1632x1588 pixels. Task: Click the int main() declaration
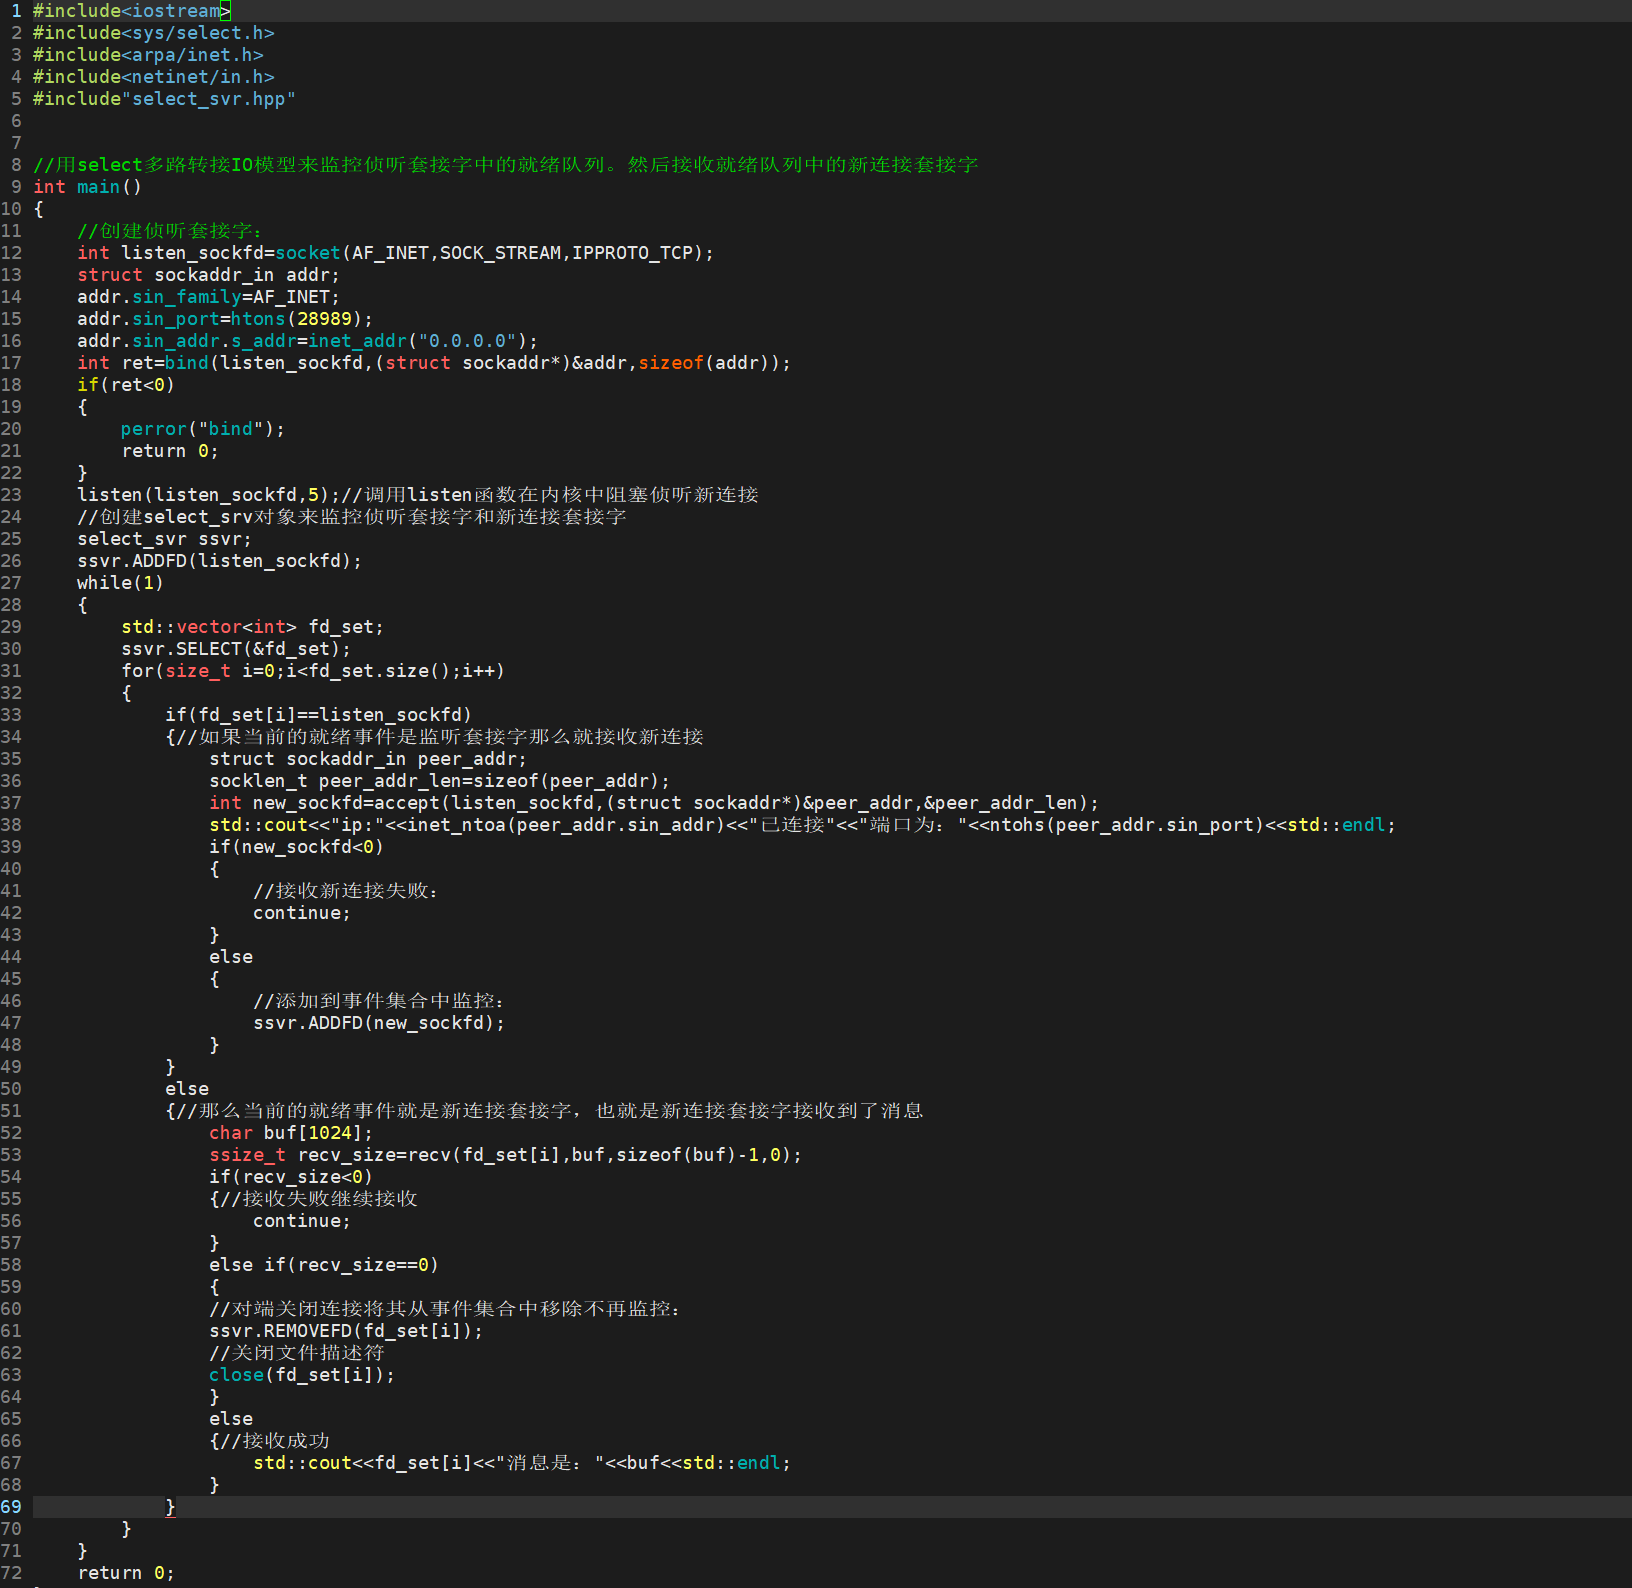click(88, 187)
